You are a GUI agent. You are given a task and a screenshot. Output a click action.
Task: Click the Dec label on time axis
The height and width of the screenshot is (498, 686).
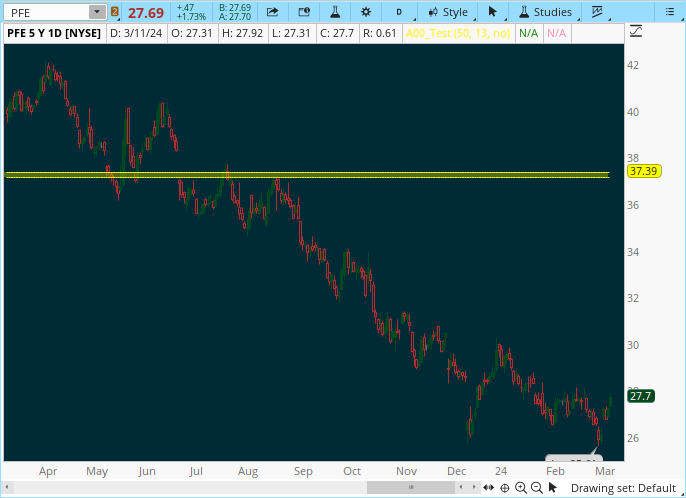[456, 471]
